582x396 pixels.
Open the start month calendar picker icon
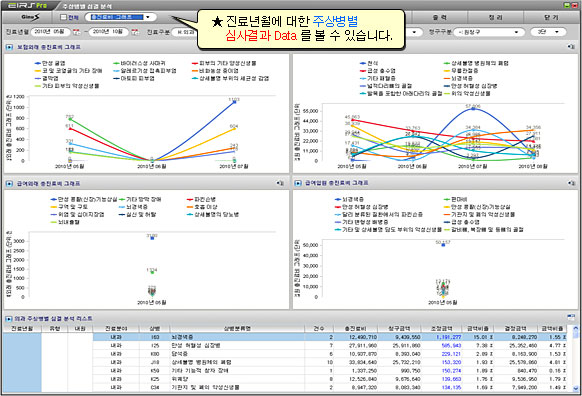click(76, 32)
